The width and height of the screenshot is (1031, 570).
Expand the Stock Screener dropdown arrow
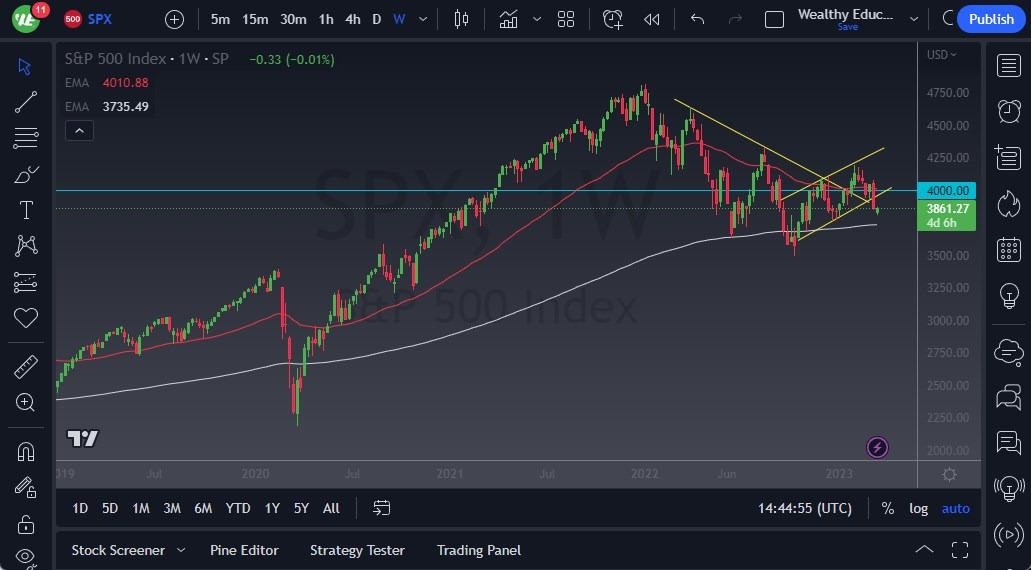coord(181,550)
